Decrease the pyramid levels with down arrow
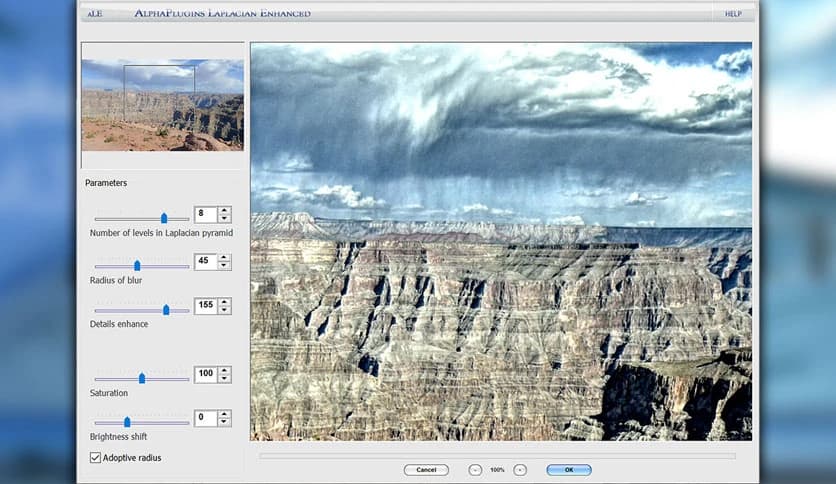 [224, 219]
